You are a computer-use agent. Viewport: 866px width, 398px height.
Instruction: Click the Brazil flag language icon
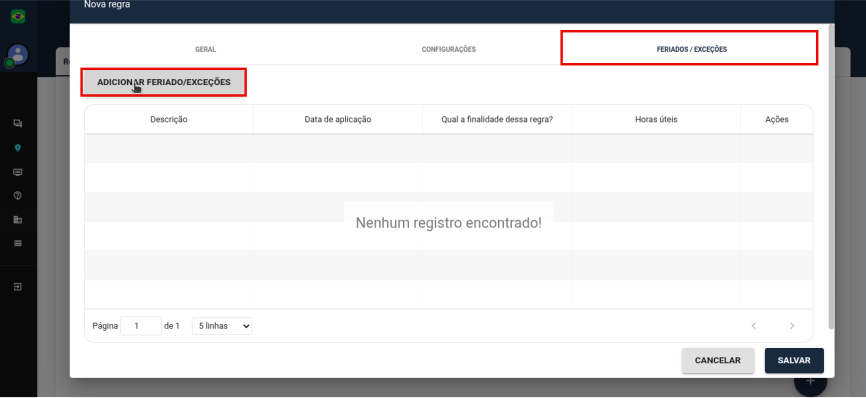tap(18, 16)
